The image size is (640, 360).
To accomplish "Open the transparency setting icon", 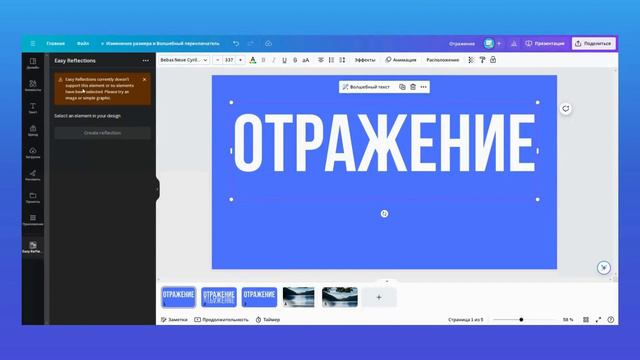I will tap(471, 60).
